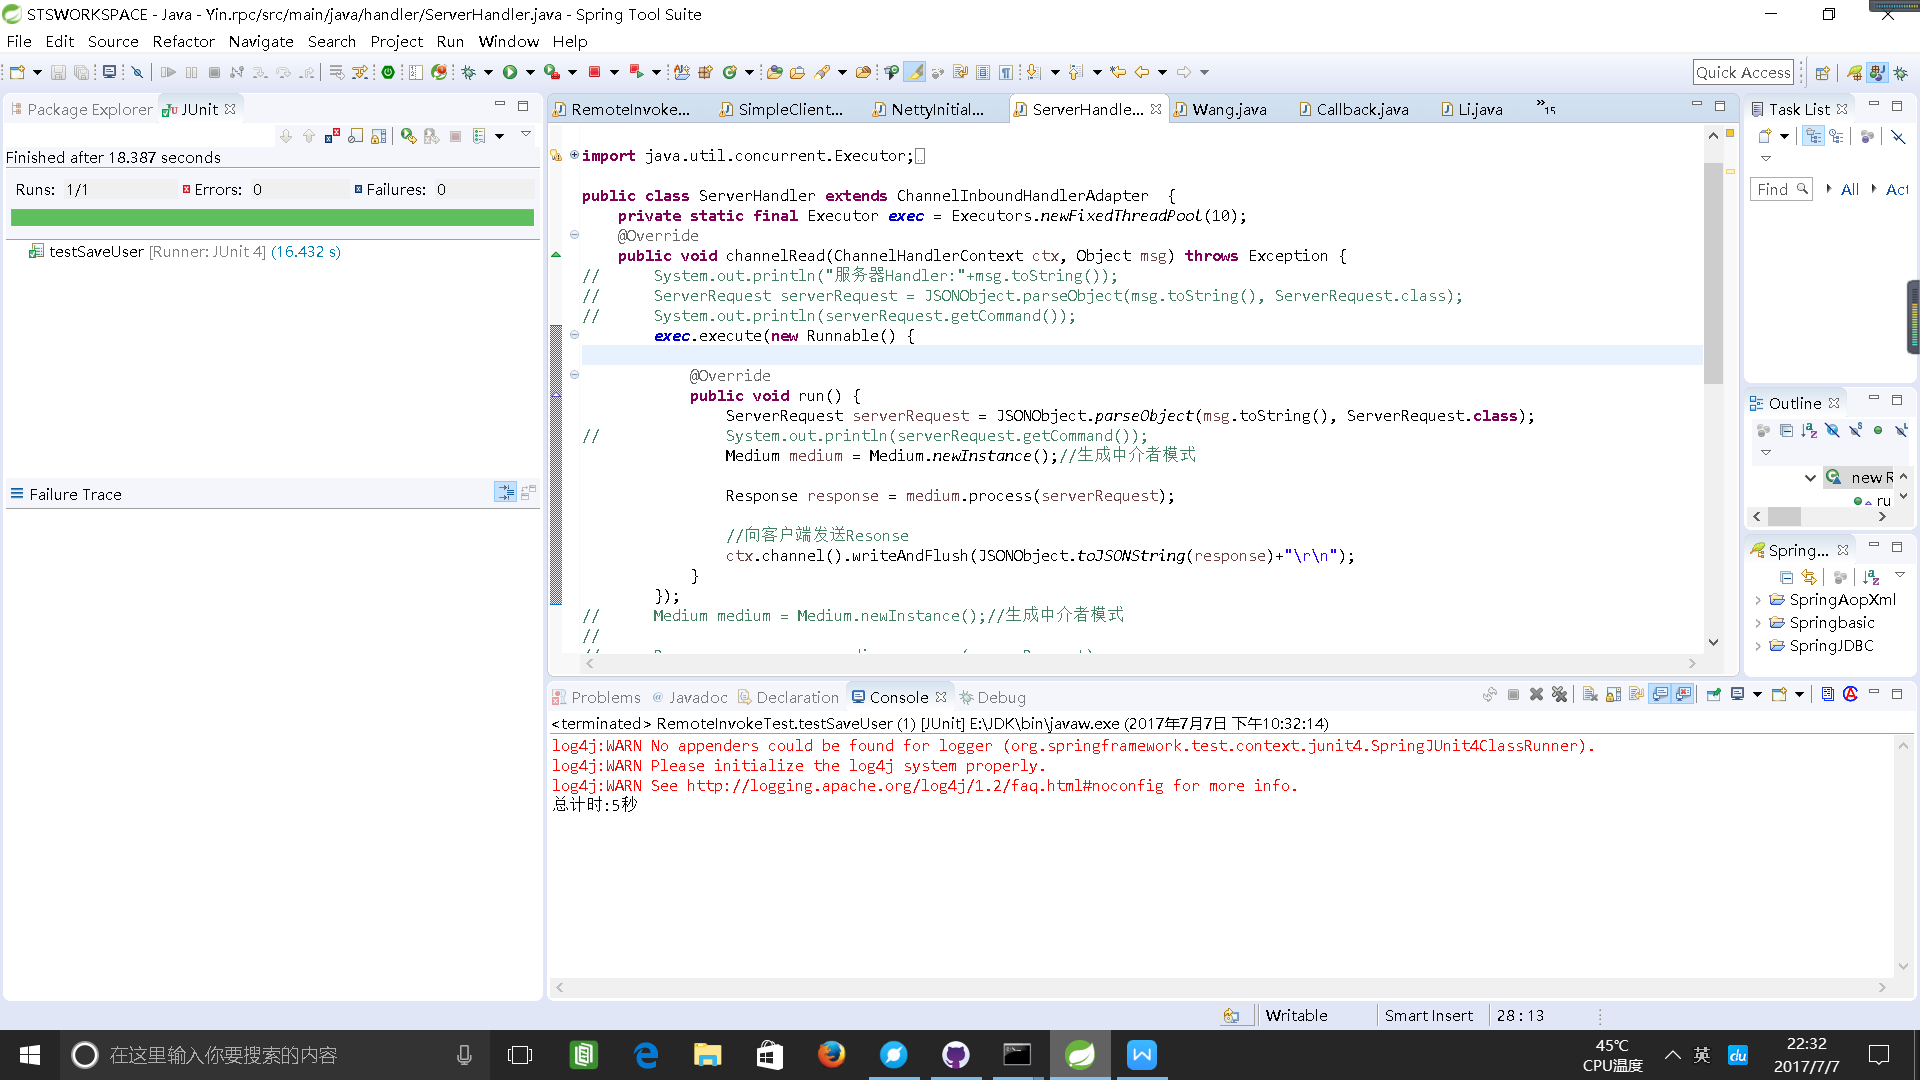The image size is (1920, 1080).
Task: Open the New file dropdown arrow
Action: tap(37, 72)
